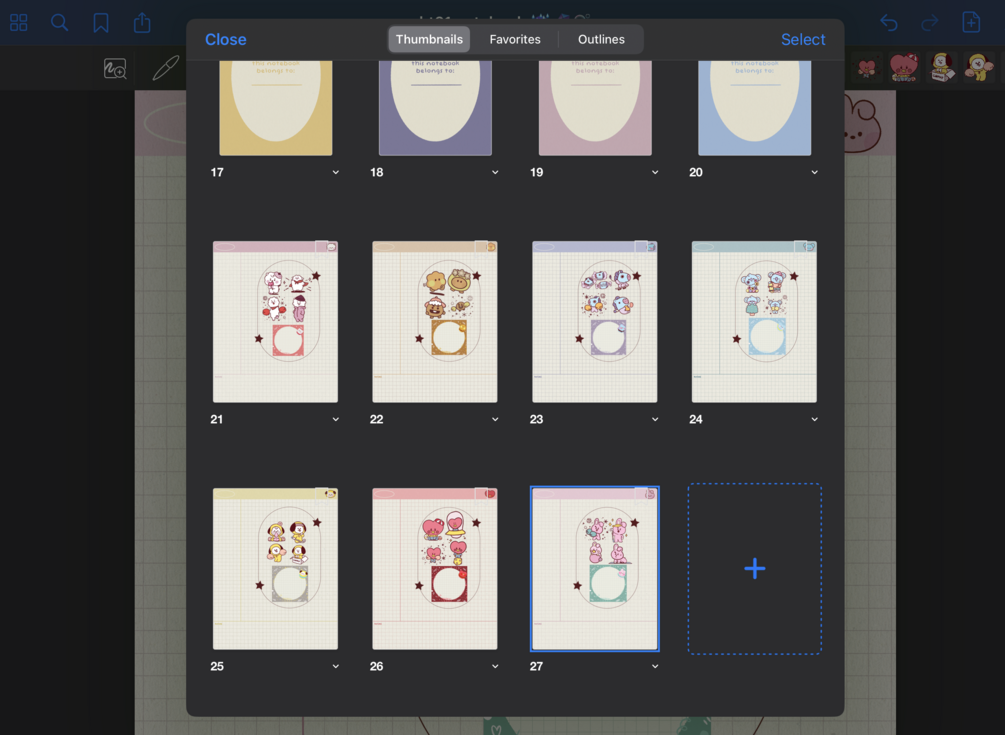This screenshot has width=1005, height=735.
Task: Open page 20 blue cover thumbnail
Action: click(x=754, y=108)
